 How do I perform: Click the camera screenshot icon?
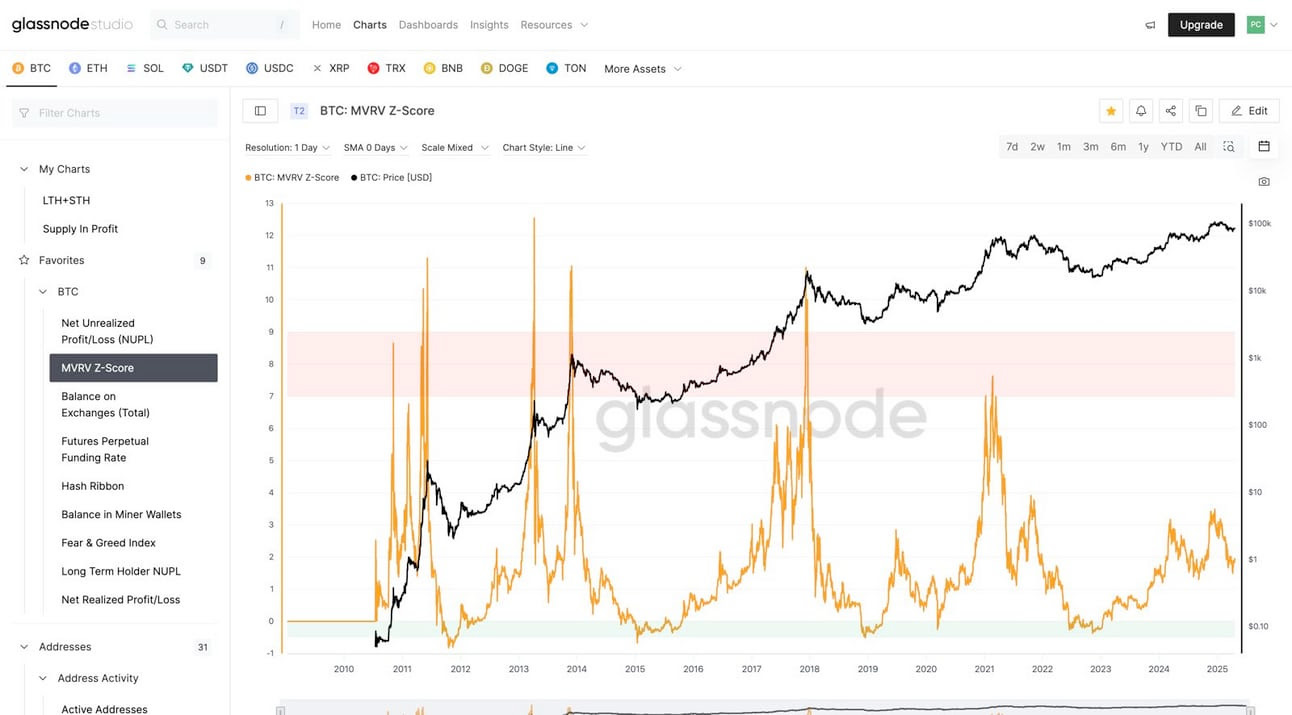pyautogui.click(x=1263, y=181)
